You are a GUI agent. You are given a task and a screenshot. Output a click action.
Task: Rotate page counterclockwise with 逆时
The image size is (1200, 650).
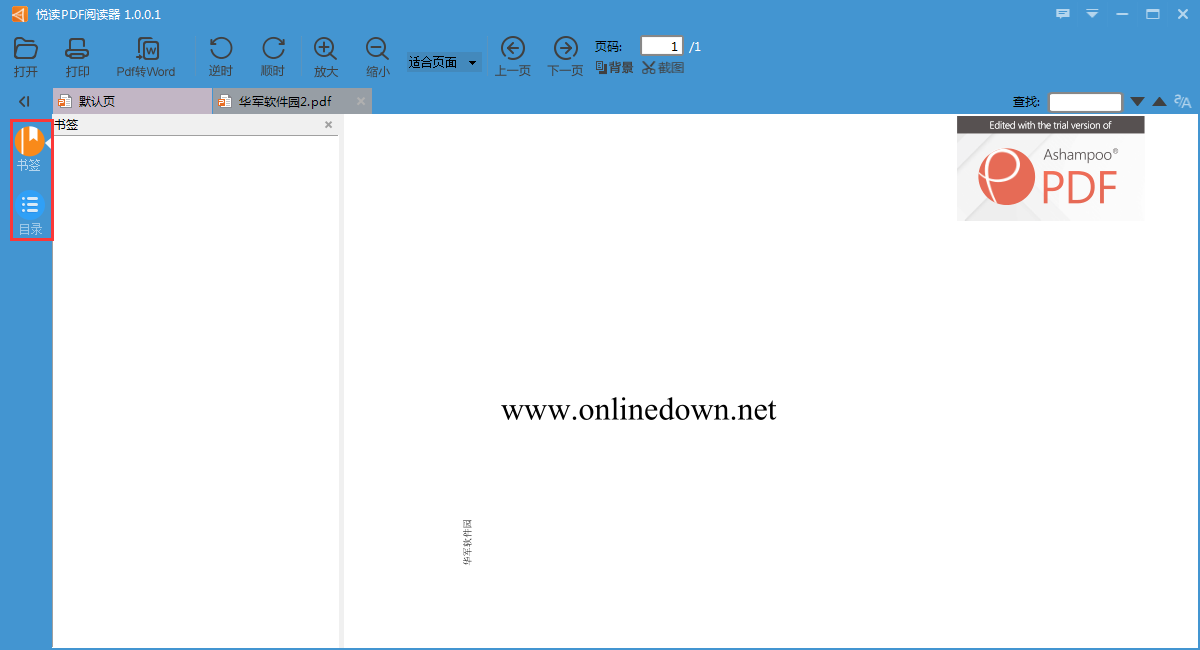point(220,49)
